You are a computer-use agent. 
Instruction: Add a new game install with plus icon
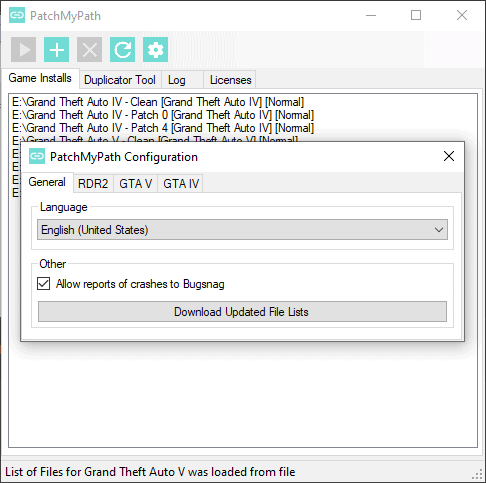click(56, 50)
